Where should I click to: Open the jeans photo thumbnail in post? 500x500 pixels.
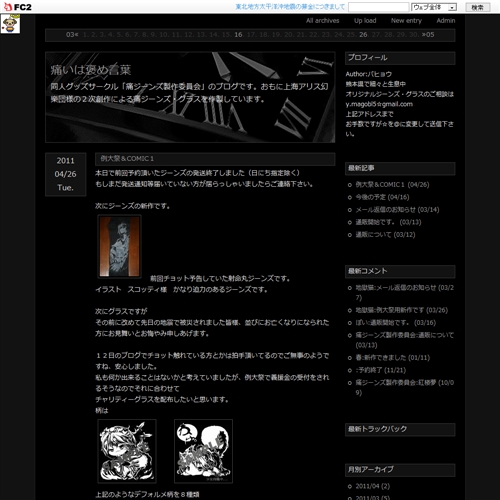coord(119,246)
